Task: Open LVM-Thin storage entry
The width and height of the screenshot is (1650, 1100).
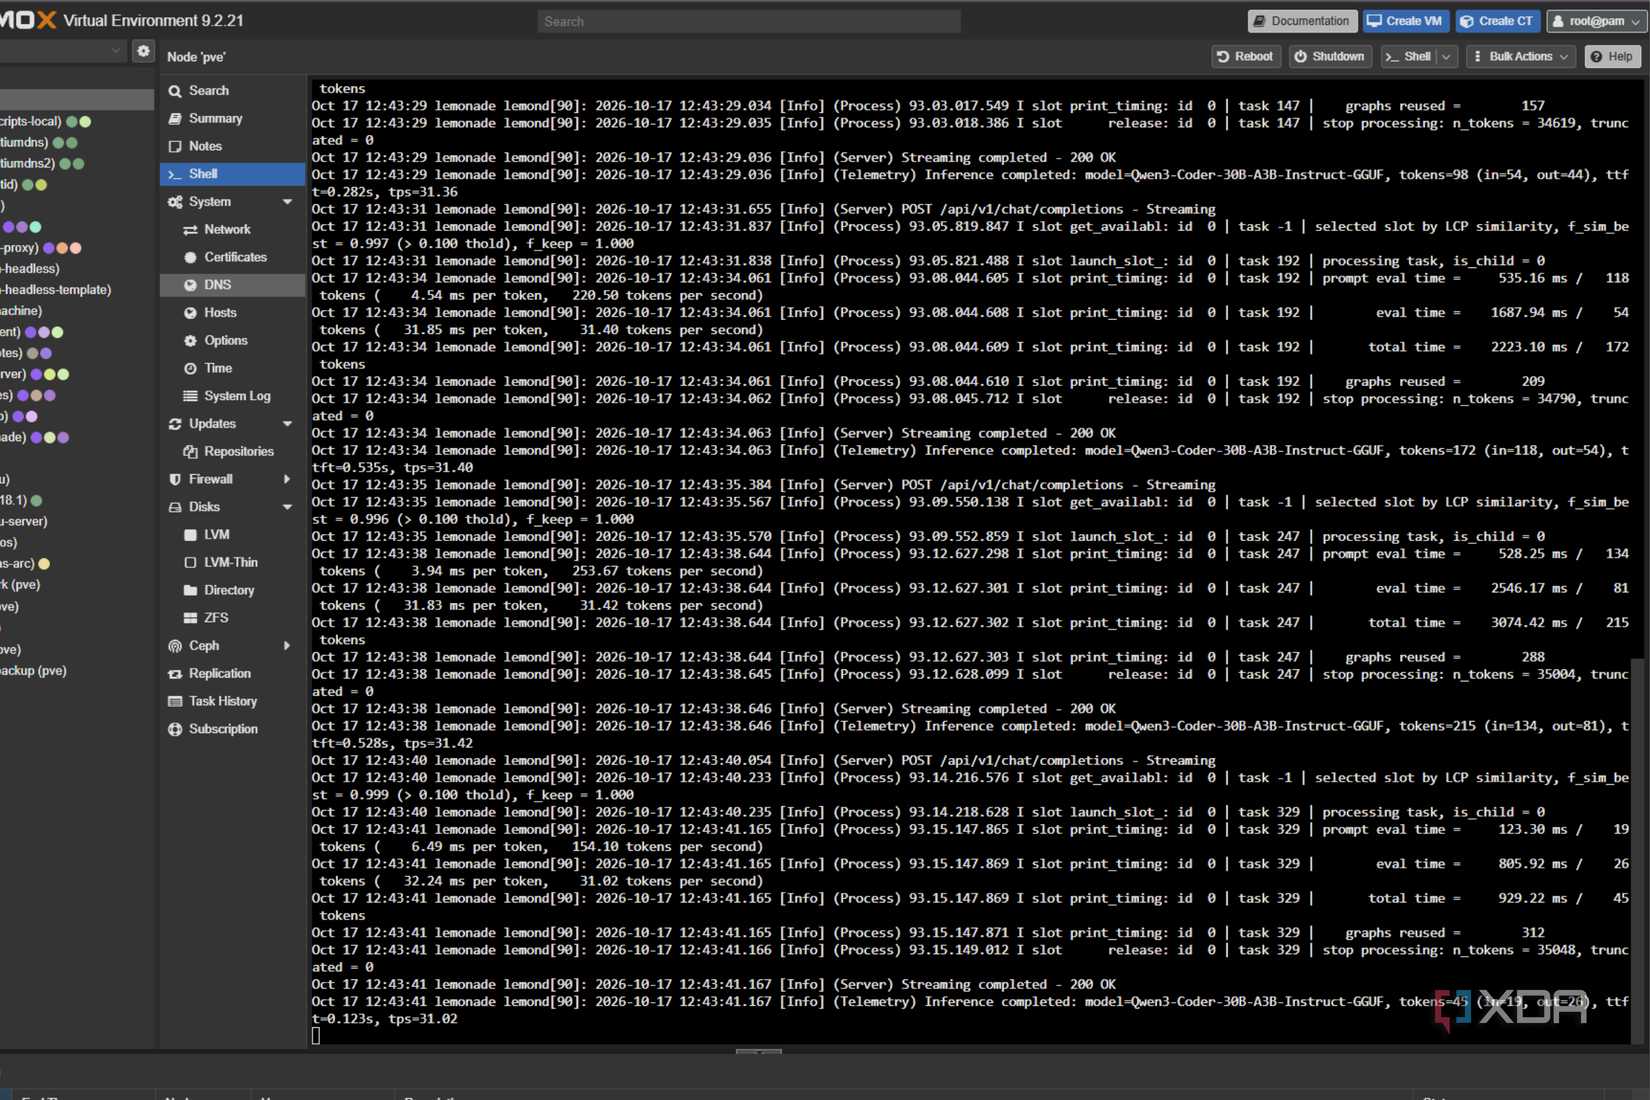Action: [x=232, y=563]
